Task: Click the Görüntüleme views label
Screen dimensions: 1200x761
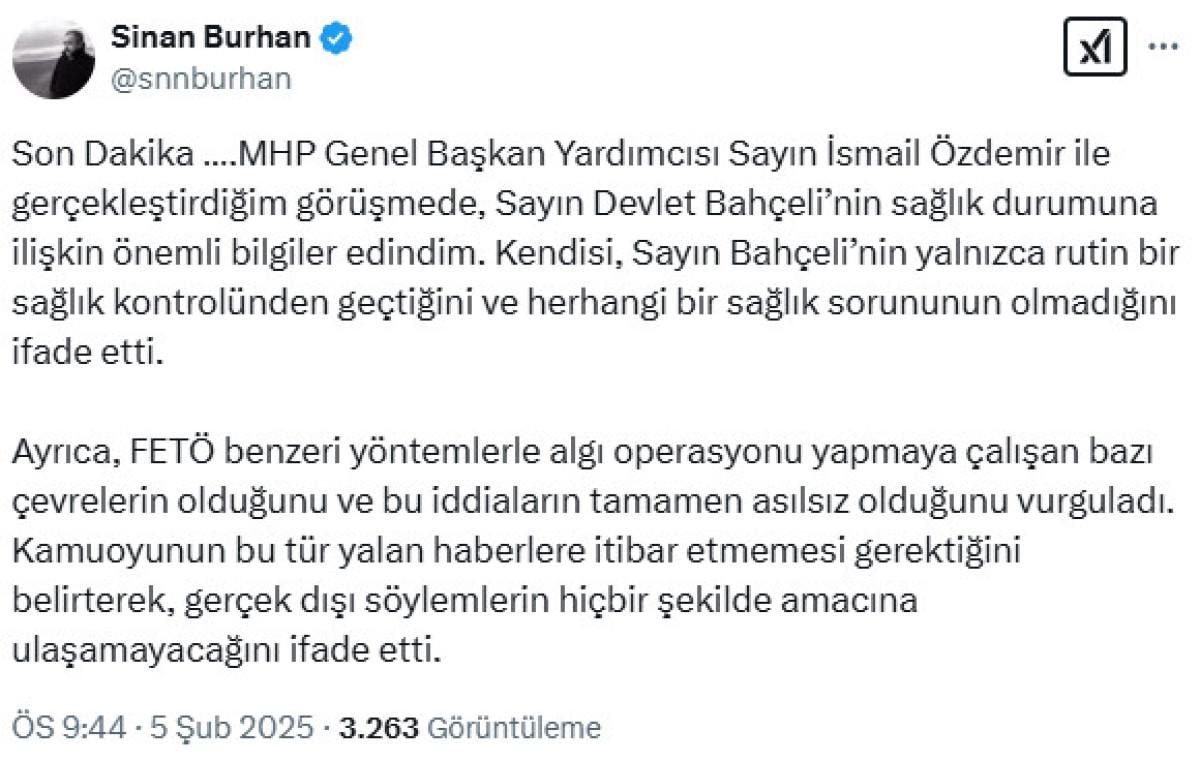Action: [x=514, y=727]
